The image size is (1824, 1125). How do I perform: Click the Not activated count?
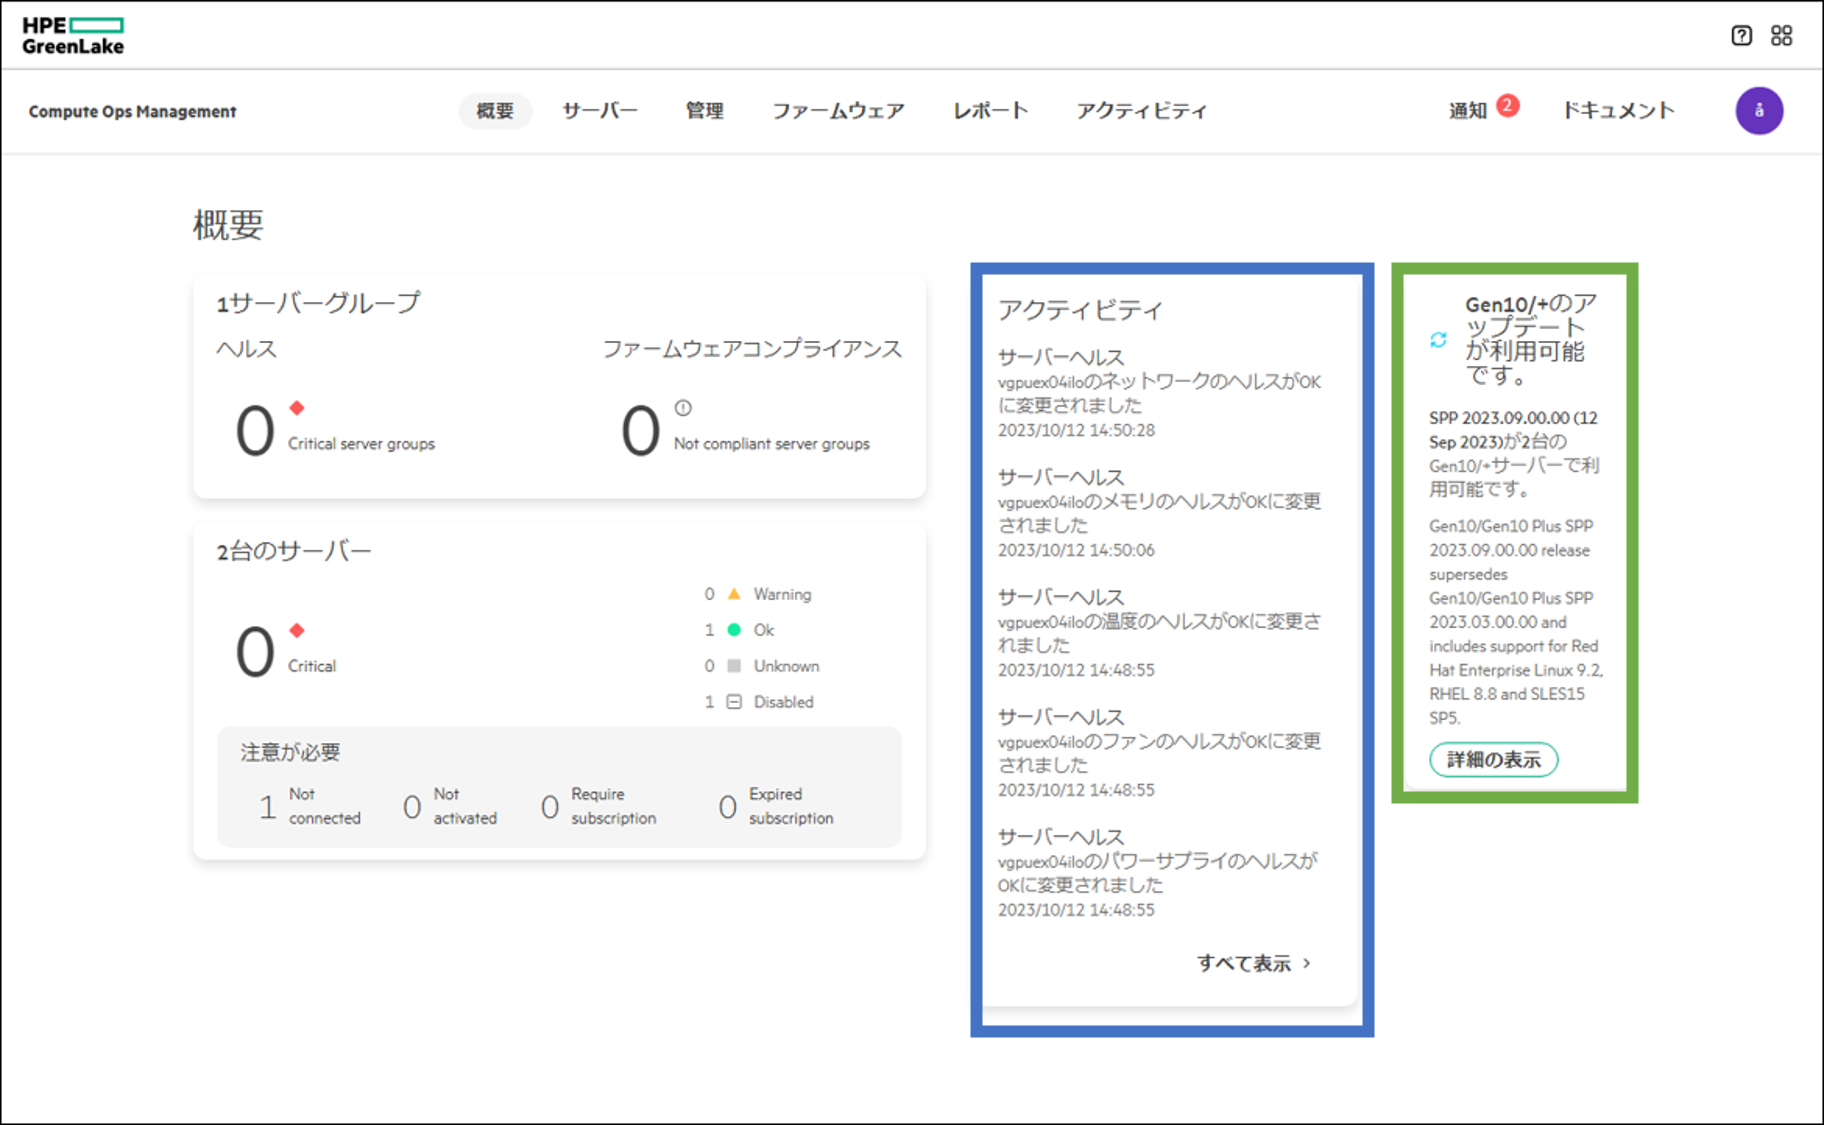coord(411,806)
